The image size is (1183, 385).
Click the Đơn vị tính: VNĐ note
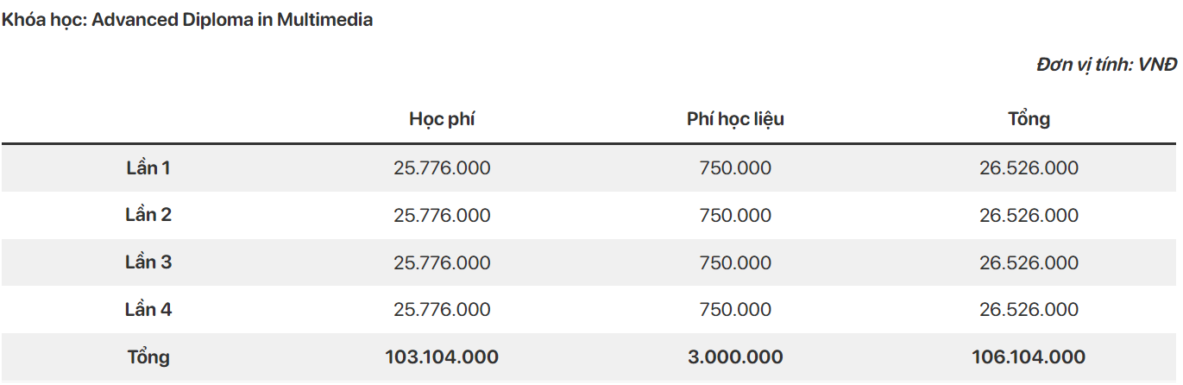(x=1106, y=65)
